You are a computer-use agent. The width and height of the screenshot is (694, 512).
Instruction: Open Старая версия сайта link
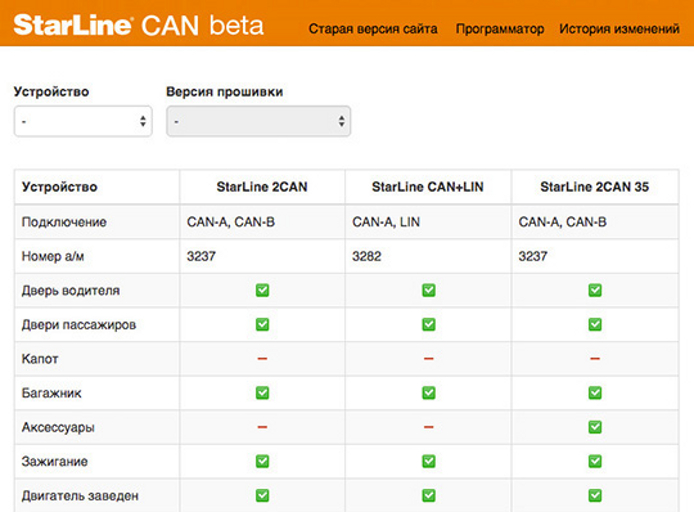[373, 29]
